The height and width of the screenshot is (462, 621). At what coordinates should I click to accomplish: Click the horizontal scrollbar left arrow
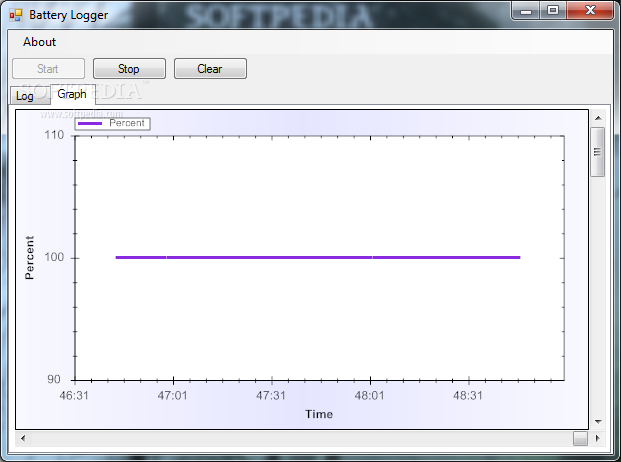23,438
